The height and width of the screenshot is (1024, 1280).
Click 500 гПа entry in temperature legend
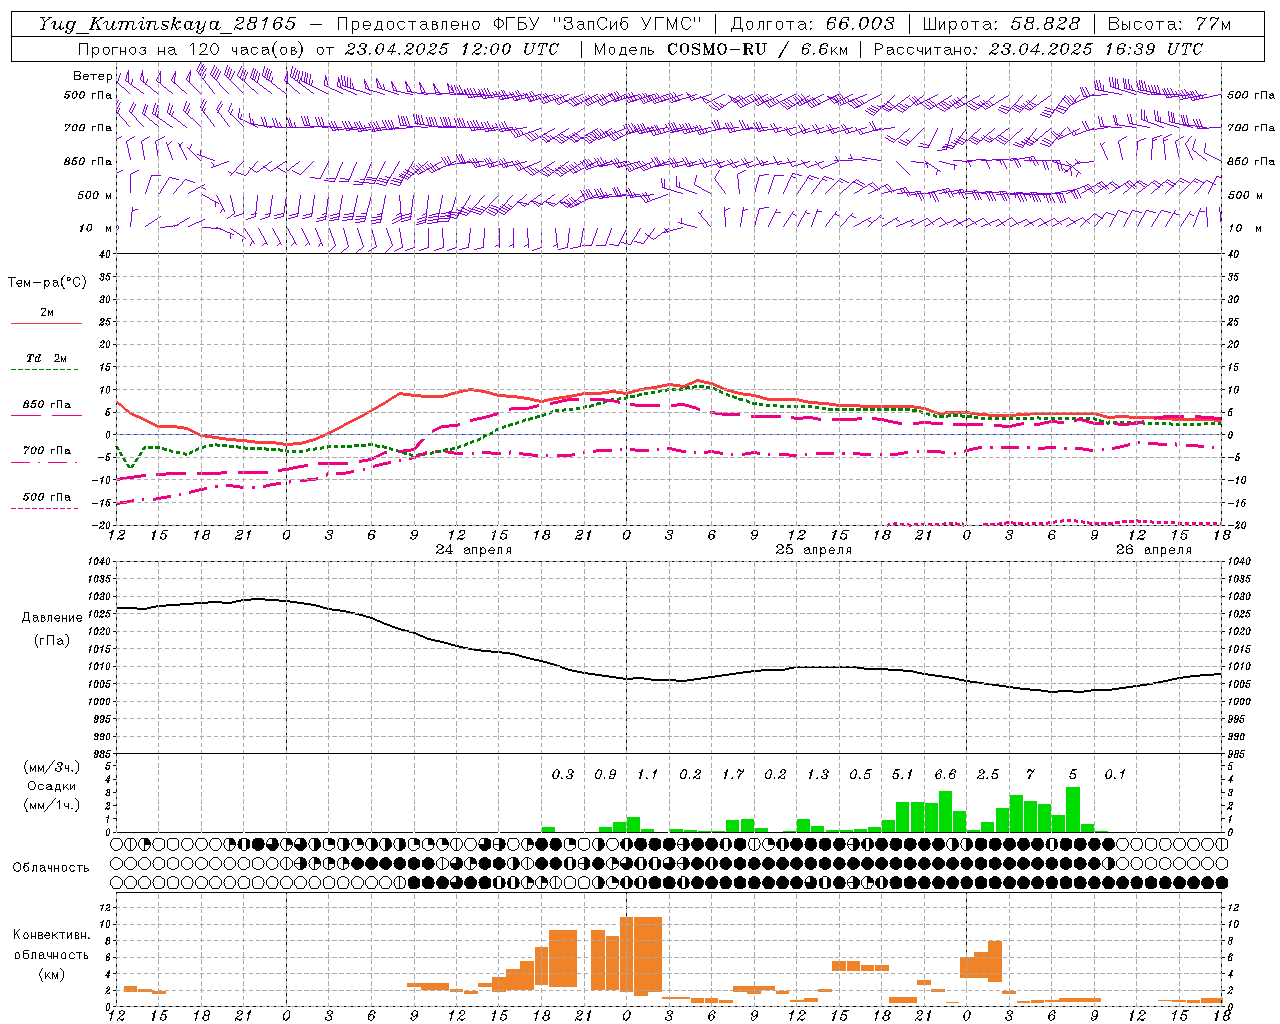[x=46, y=497]
